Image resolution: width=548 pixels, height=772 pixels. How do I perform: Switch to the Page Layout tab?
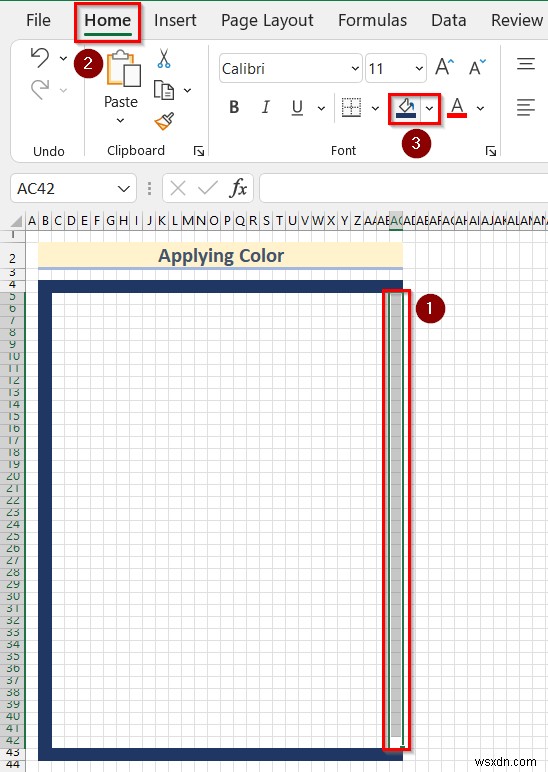pos(267,20)
